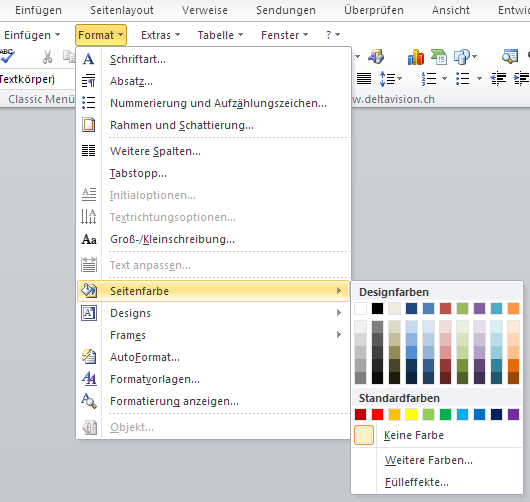The height and width of the screenshot is (502, 530).
Task: Open Fülleffekte dialog
Action: pyautogui.click(x=417, y=482)
